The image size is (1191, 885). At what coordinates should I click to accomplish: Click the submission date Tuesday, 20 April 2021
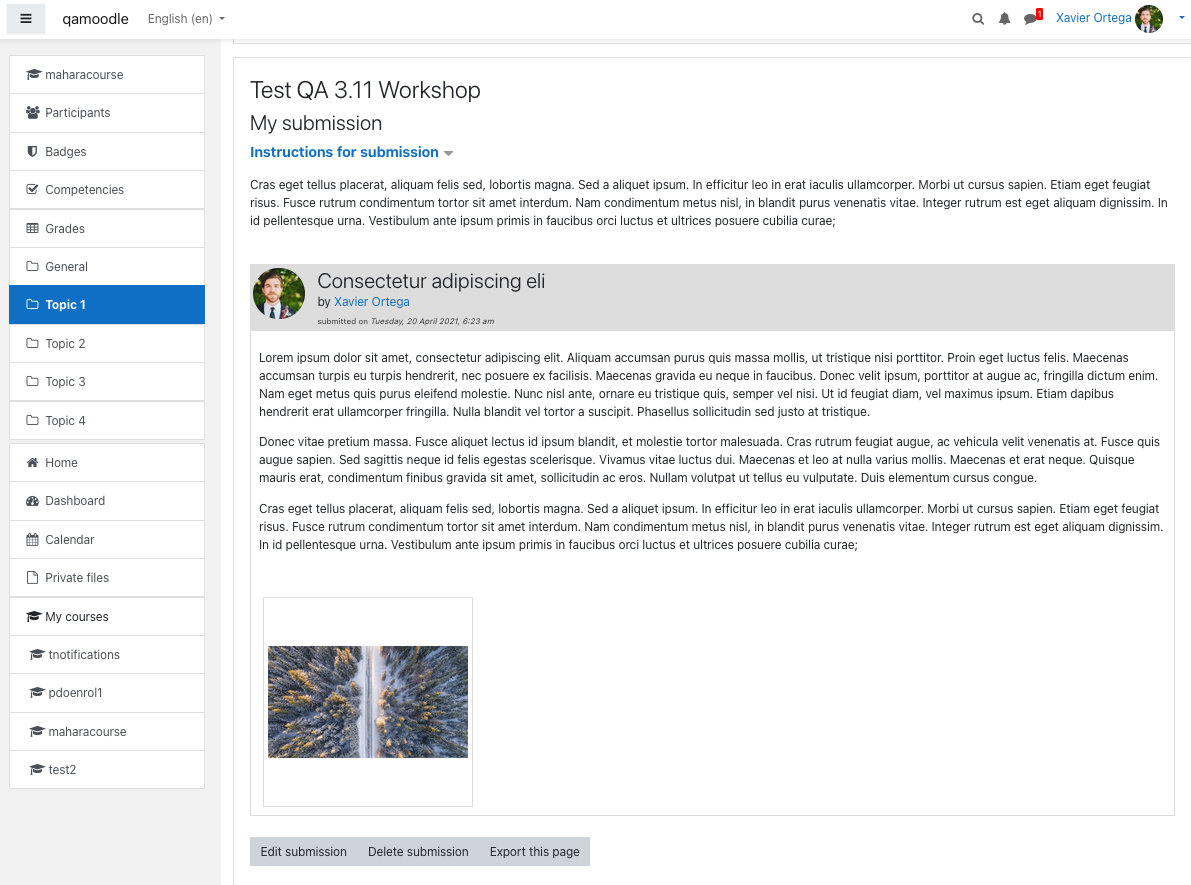tap(432, 321)
